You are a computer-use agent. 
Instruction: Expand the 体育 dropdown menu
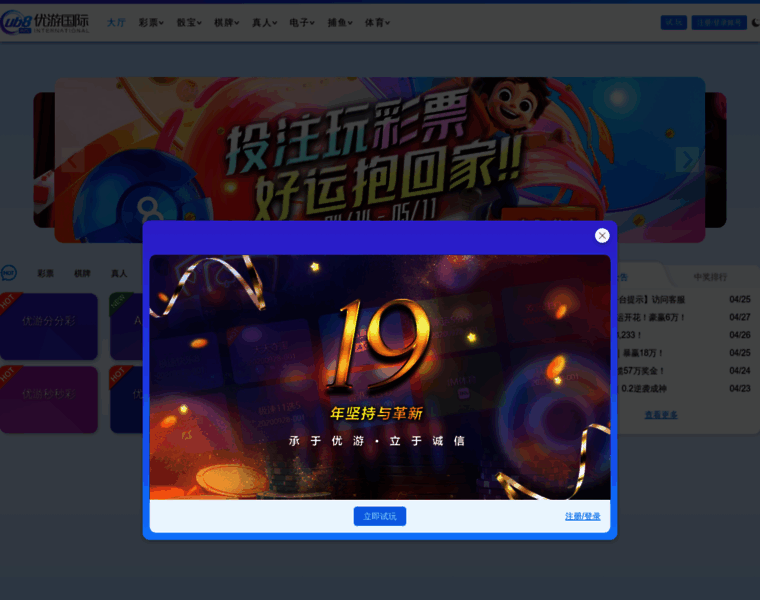(377, 22)
